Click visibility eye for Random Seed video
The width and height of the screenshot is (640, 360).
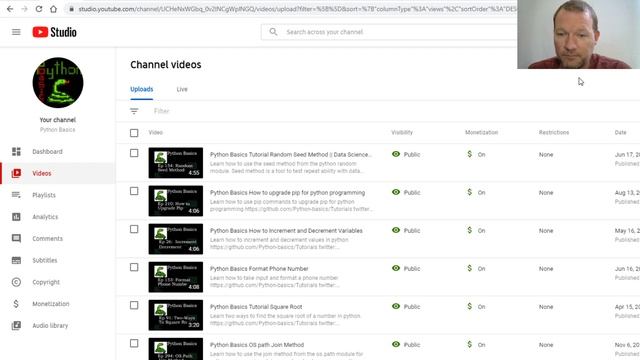[x=396, y=154]
